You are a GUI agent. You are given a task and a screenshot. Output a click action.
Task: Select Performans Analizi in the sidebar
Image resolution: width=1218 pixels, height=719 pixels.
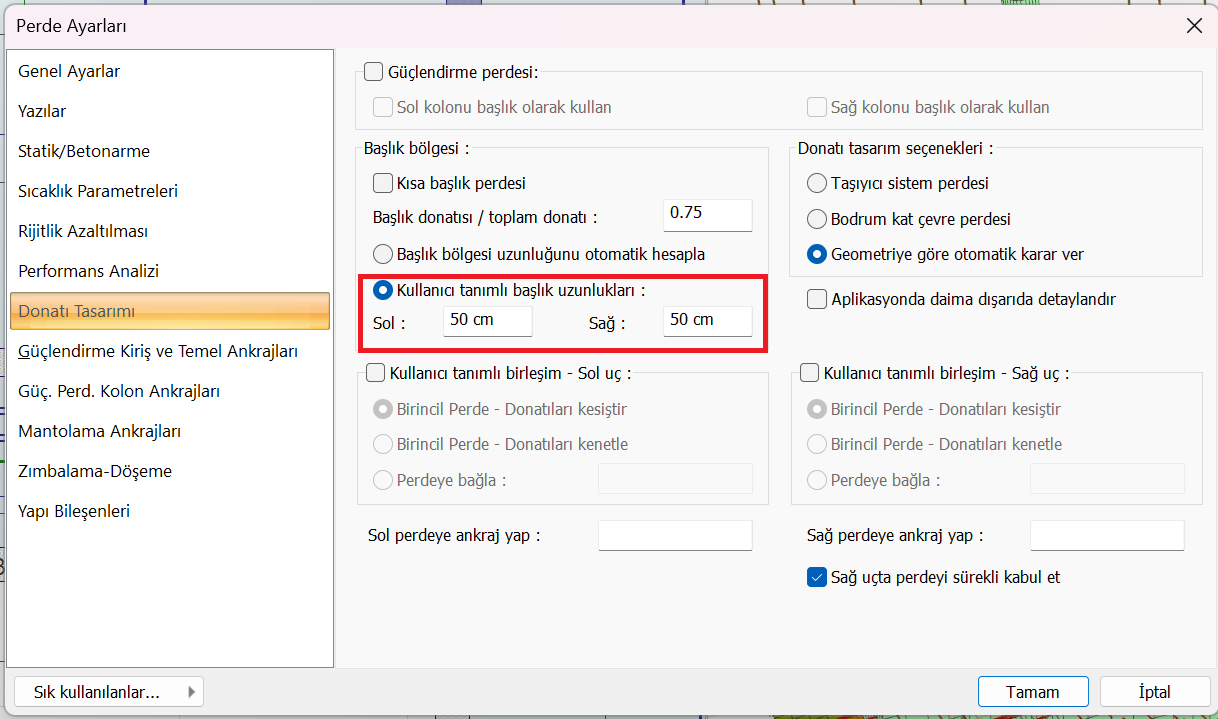click(88, 272)
